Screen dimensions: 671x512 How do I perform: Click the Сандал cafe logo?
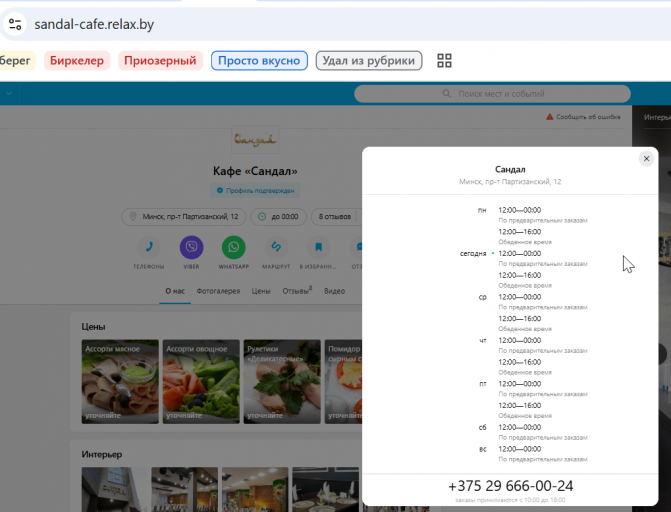click(255, 139)
